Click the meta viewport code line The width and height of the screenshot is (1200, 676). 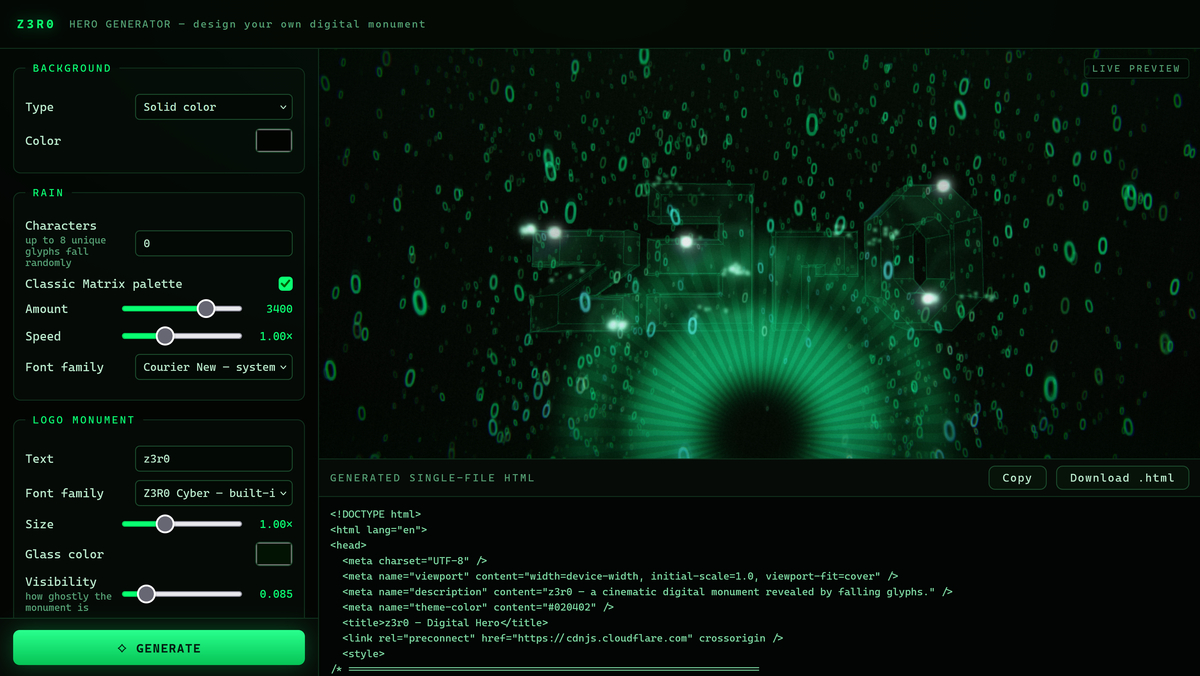(620, 576)
